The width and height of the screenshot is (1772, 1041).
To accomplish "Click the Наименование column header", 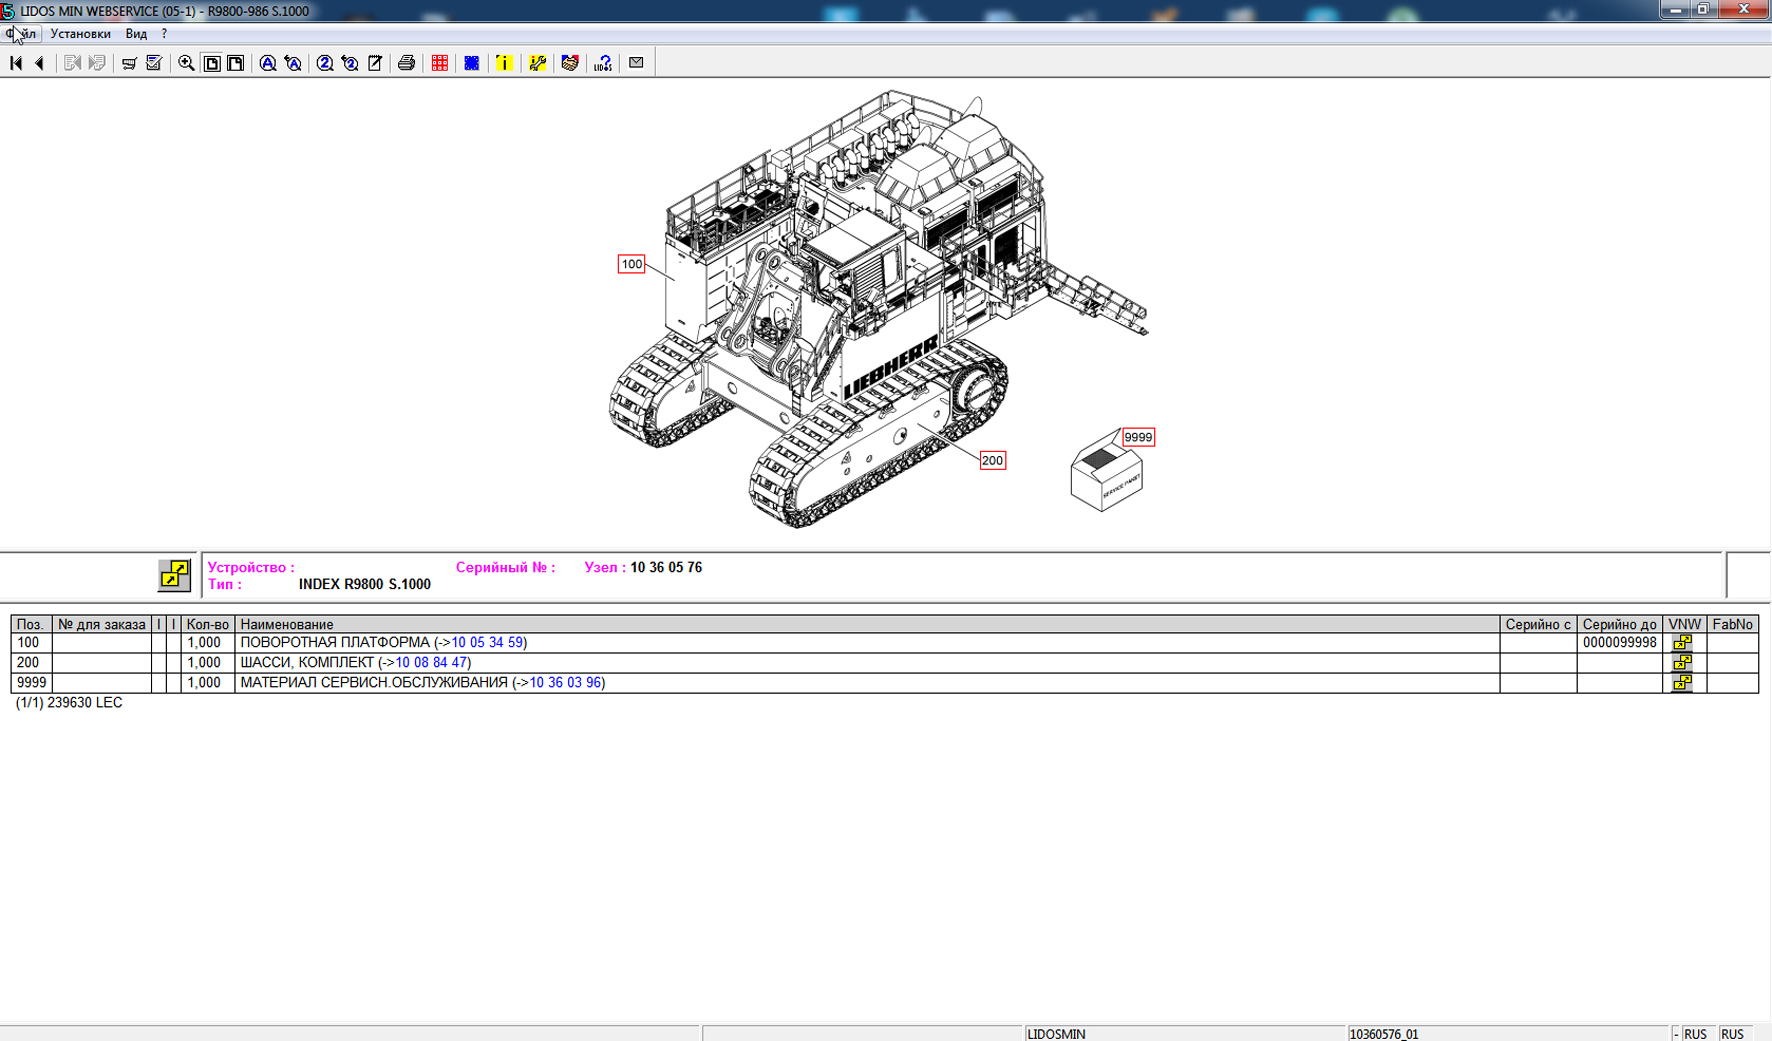I will [287, 625].
